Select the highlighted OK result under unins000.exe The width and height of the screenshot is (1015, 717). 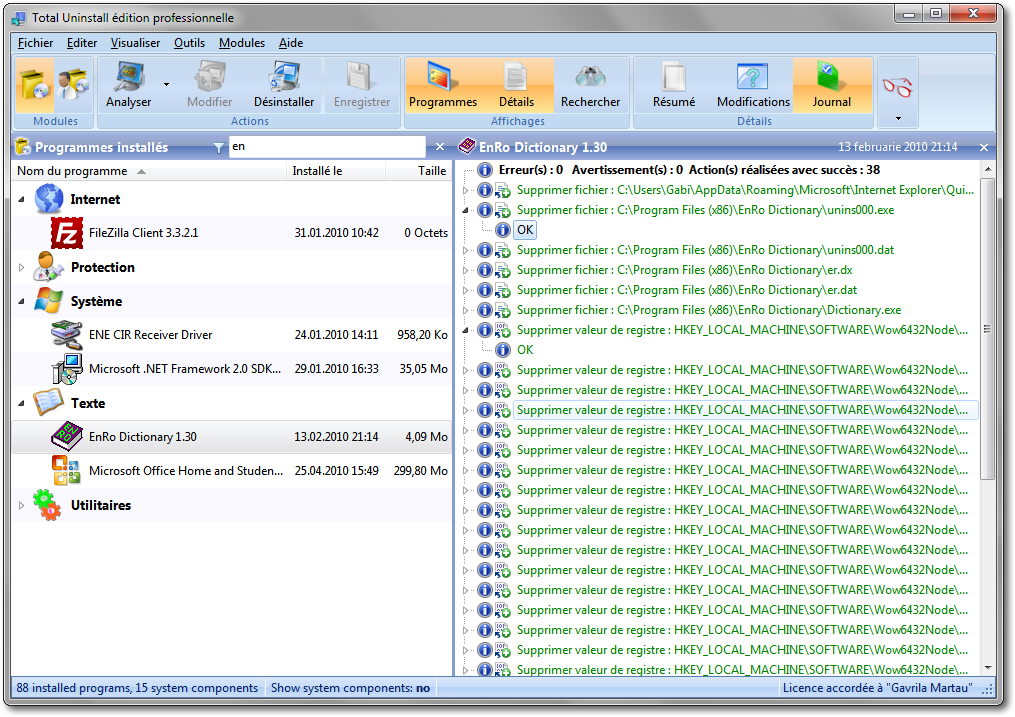click(x=525, y=230)
